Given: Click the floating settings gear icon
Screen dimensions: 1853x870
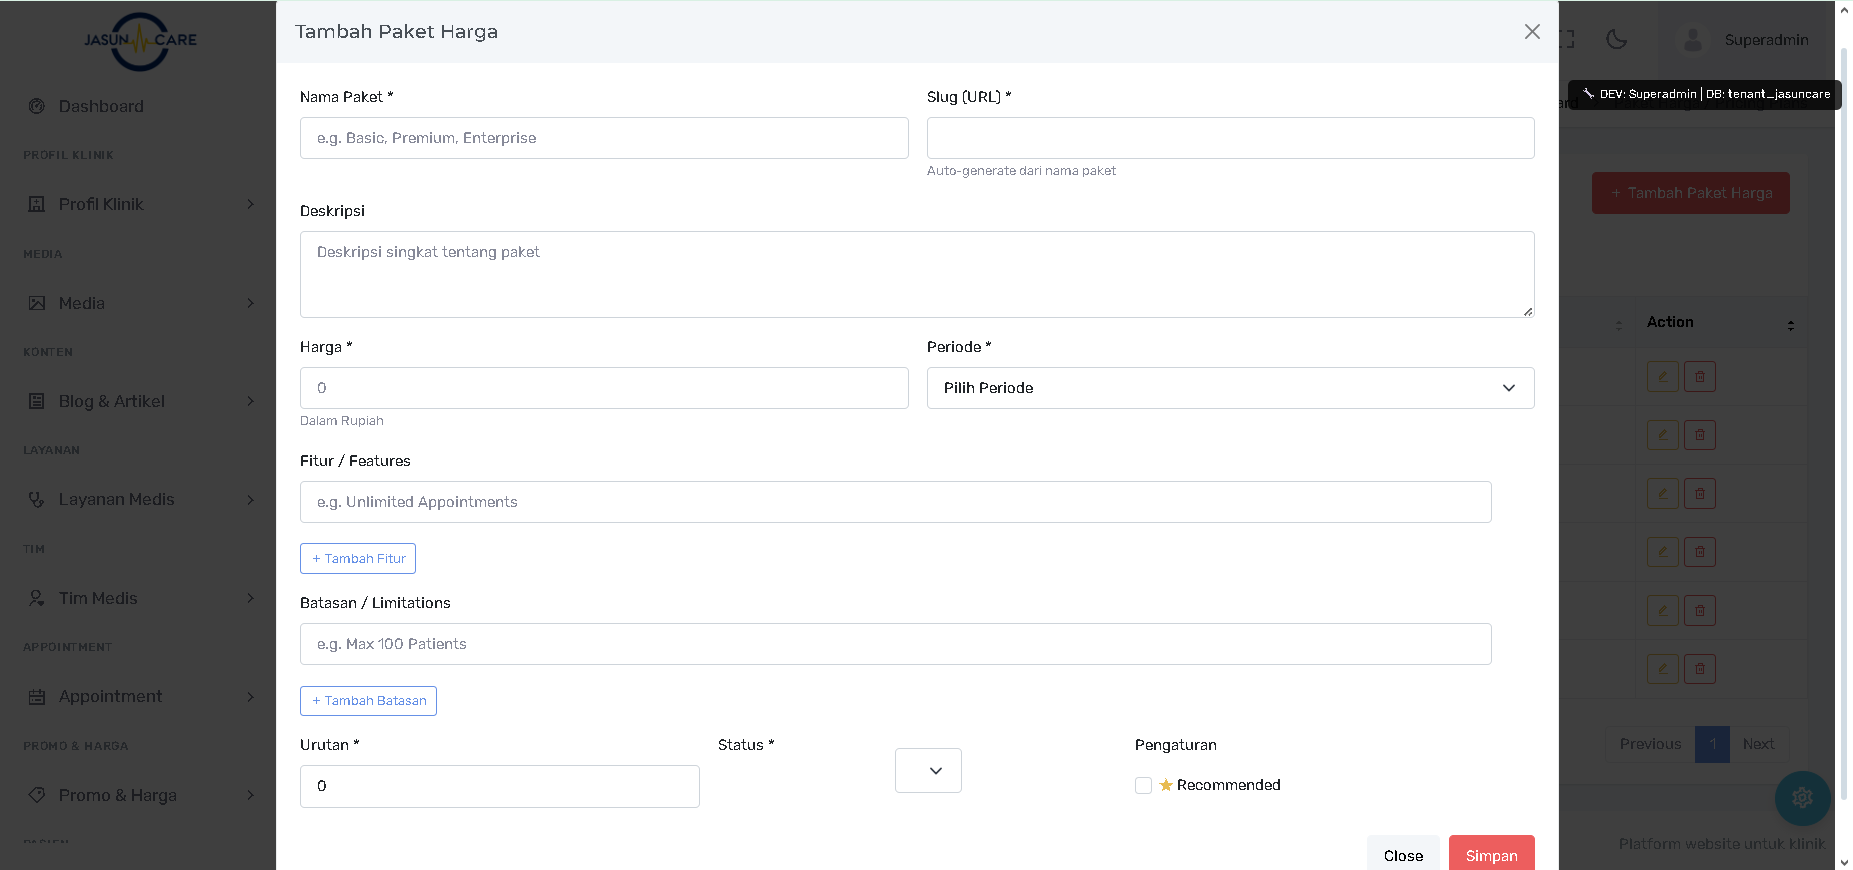Looking at the screenshot, I should pos(1802,797).
